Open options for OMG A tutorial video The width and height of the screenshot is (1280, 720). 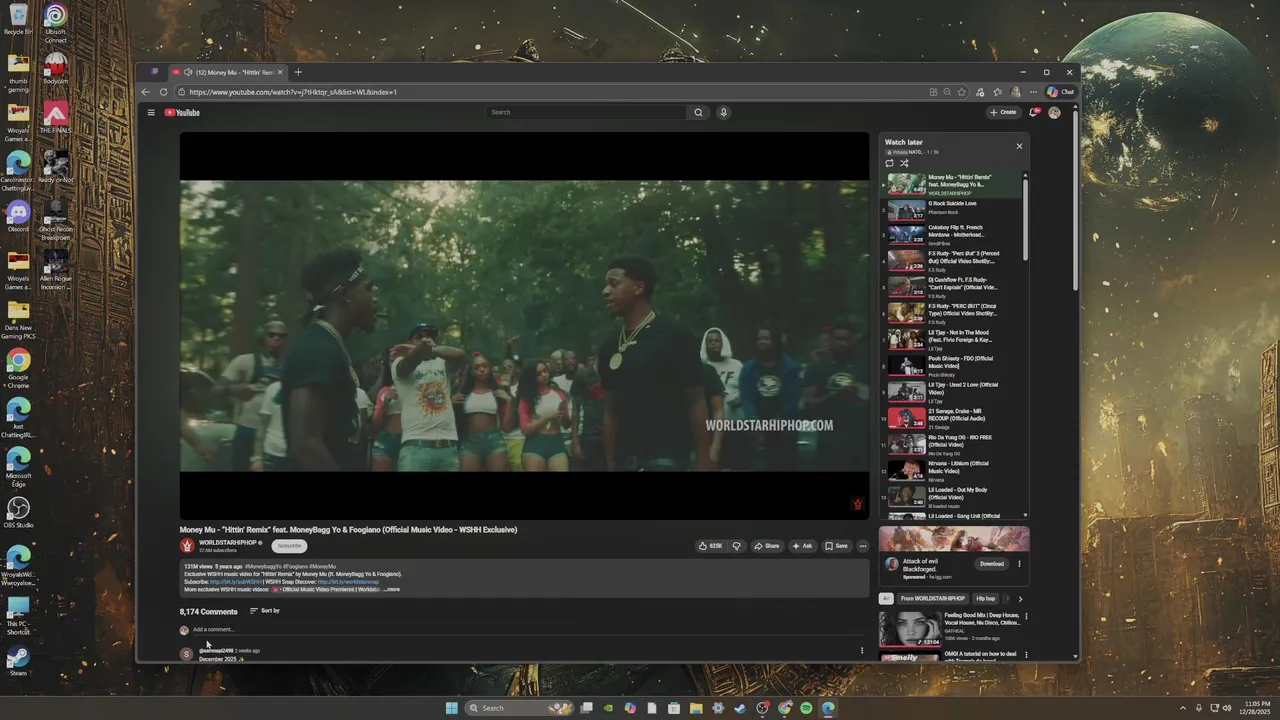click(1026, 655)
